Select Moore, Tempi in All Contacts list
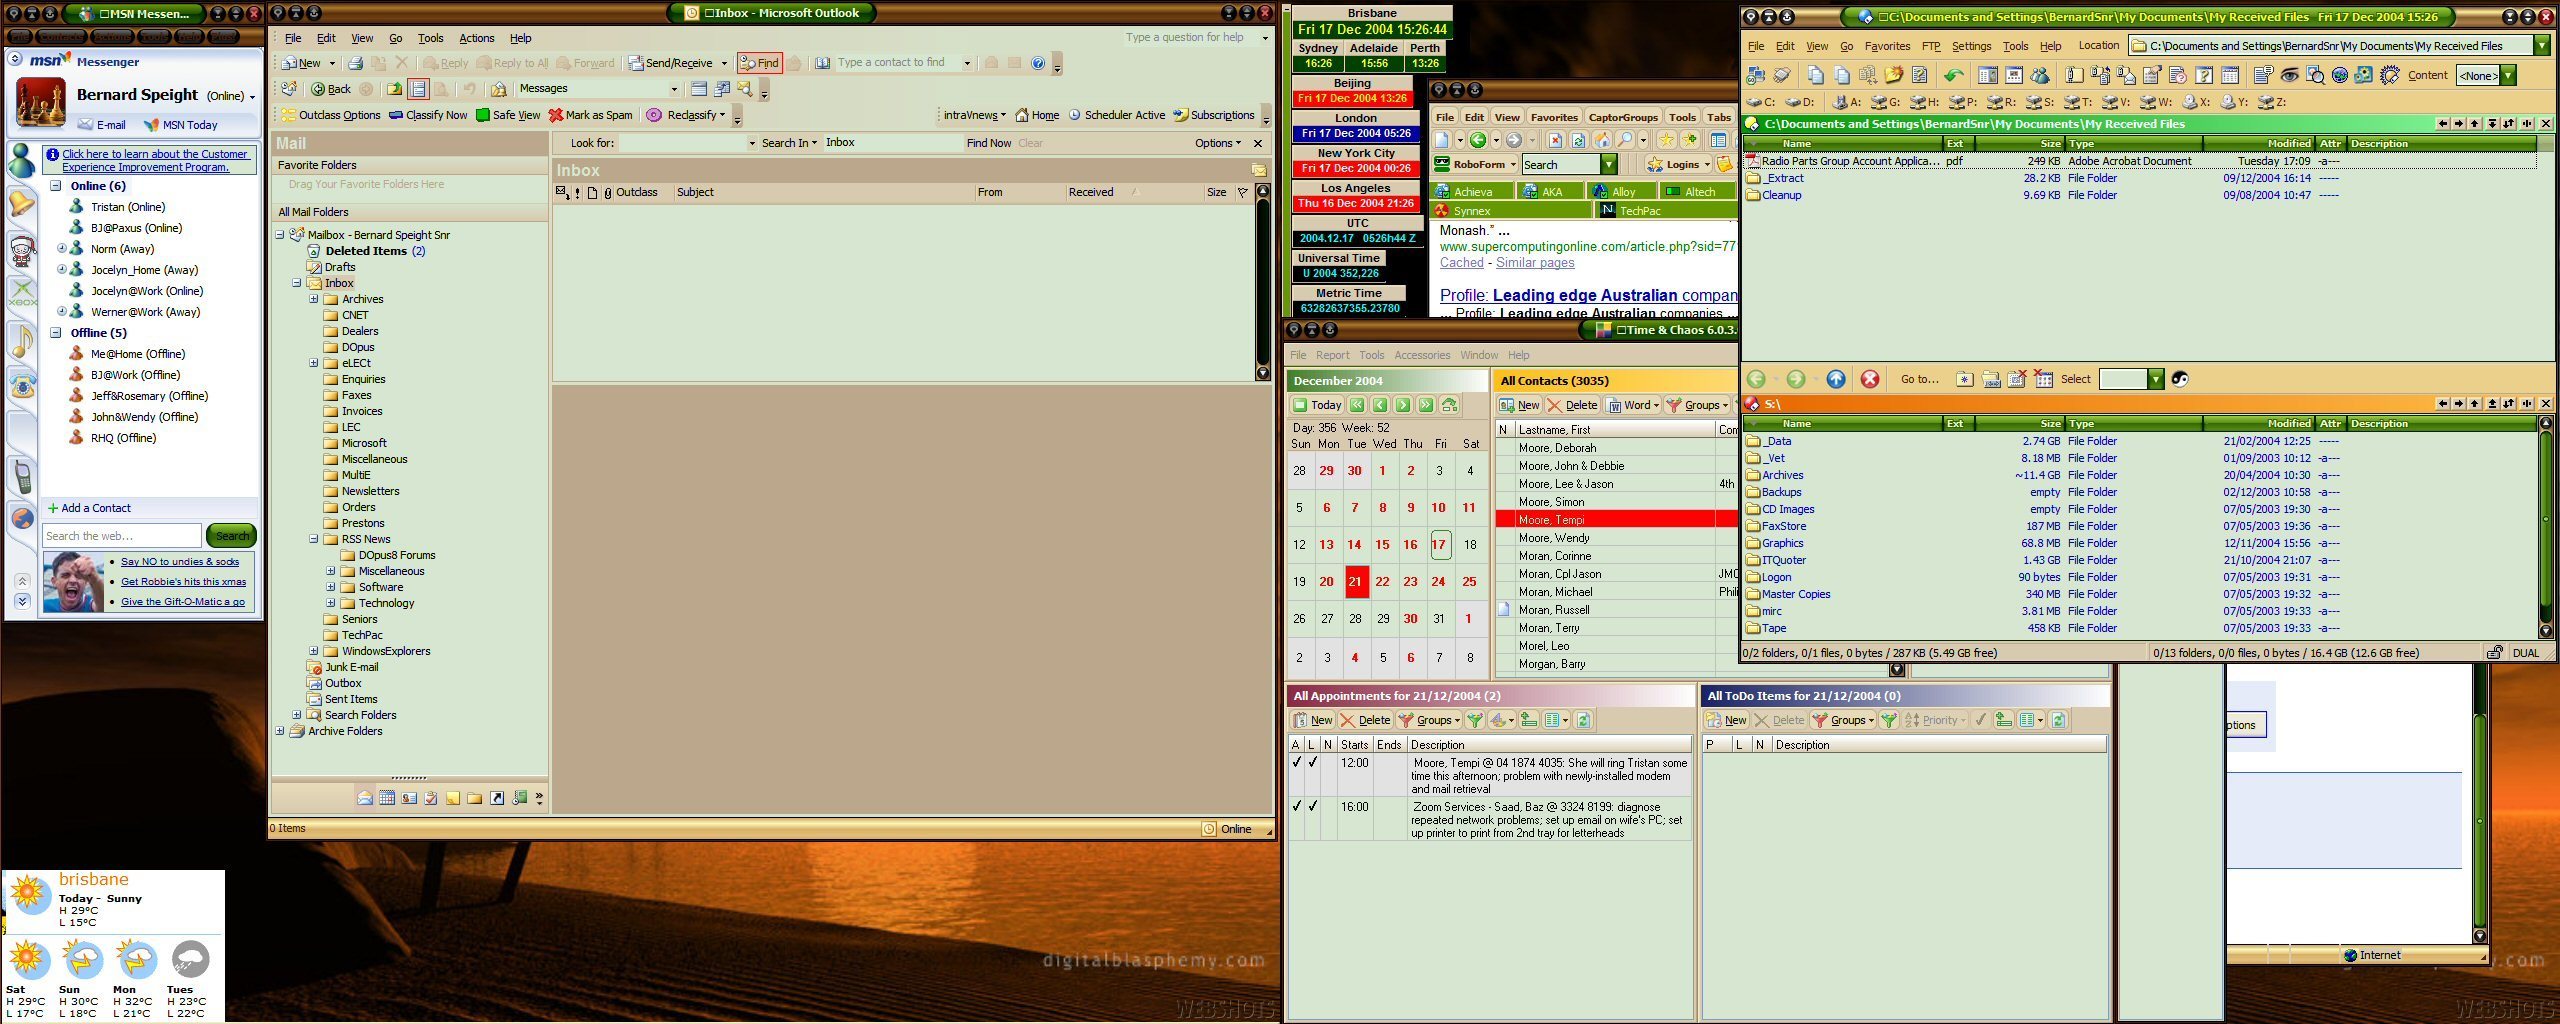 [x=1615, y=520]
